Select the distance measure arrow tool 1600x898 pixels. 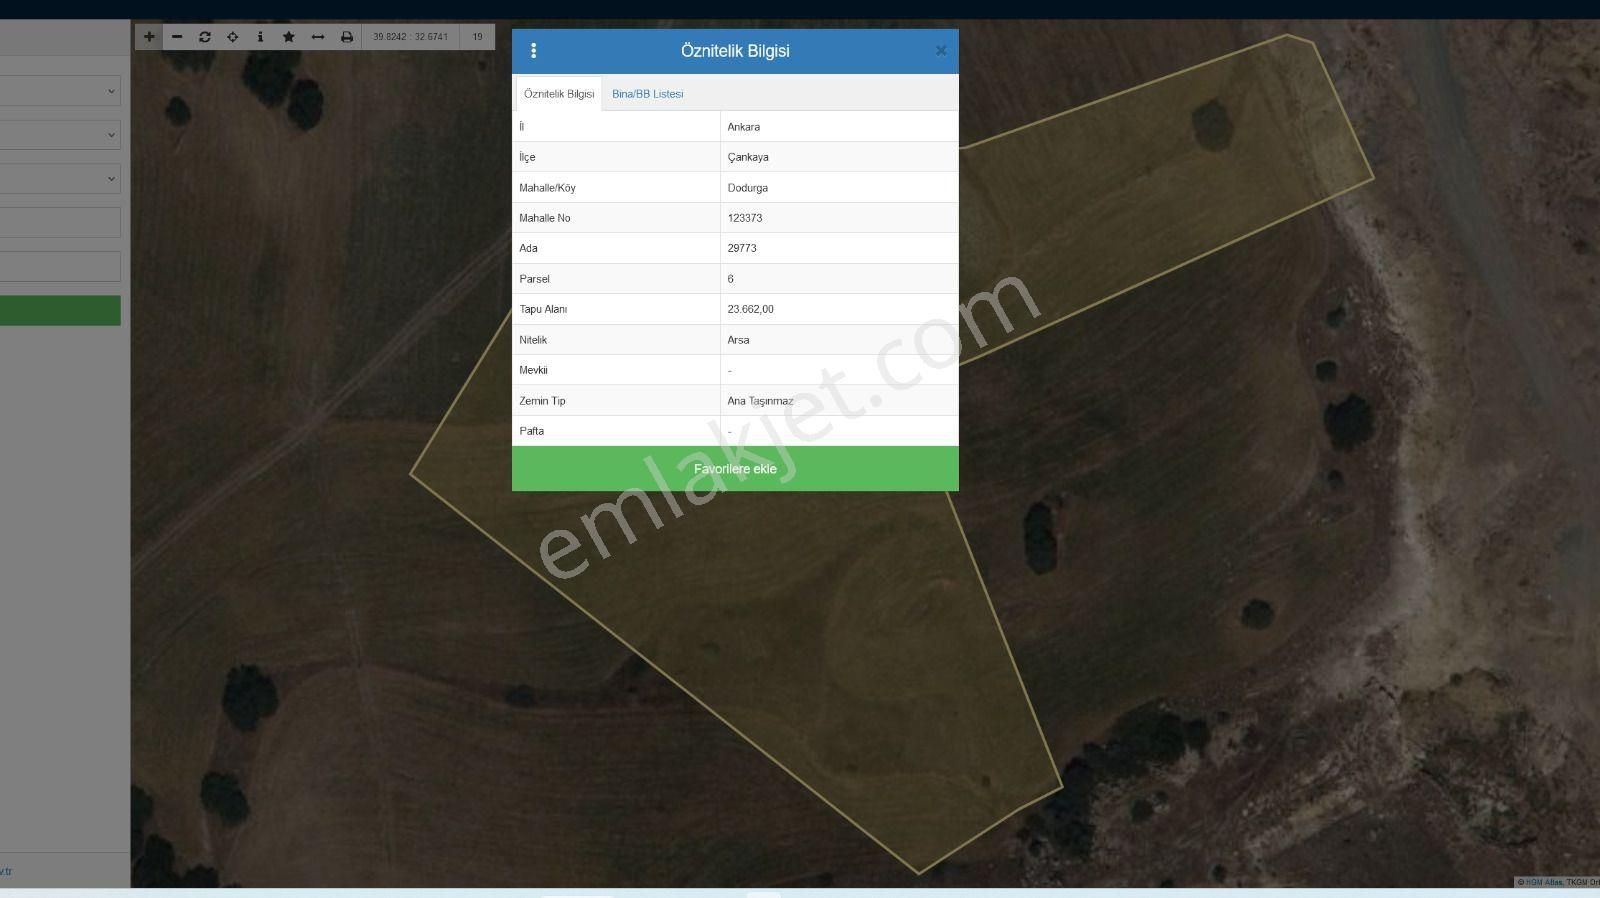(x=318, y=37)
